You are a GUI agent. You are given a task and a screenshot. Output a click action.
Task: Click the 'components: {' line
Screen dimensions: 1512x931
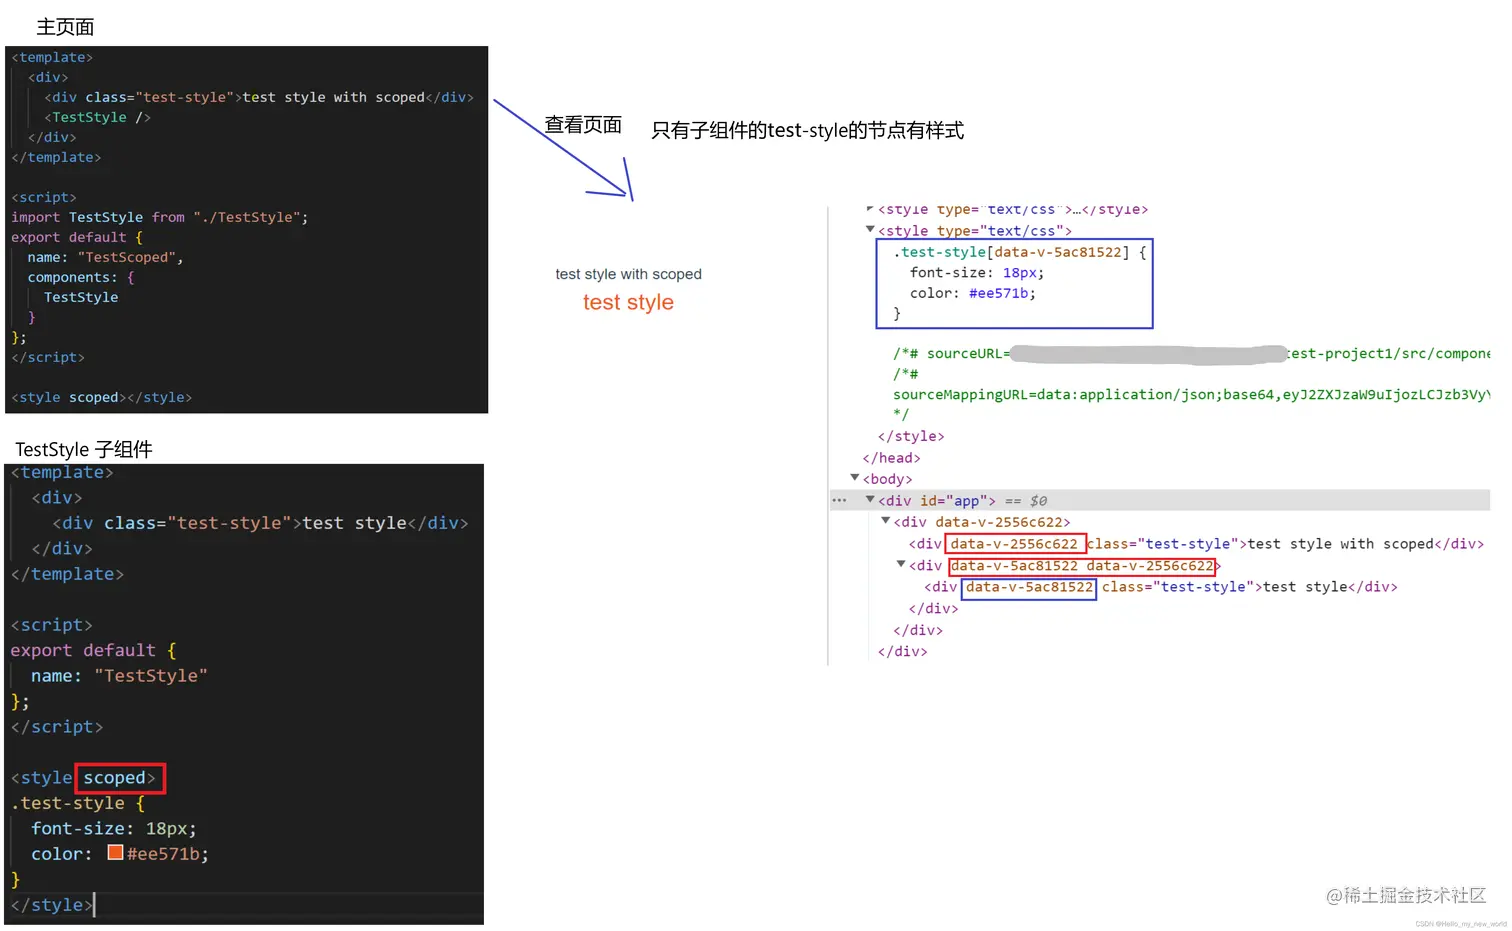81,277
